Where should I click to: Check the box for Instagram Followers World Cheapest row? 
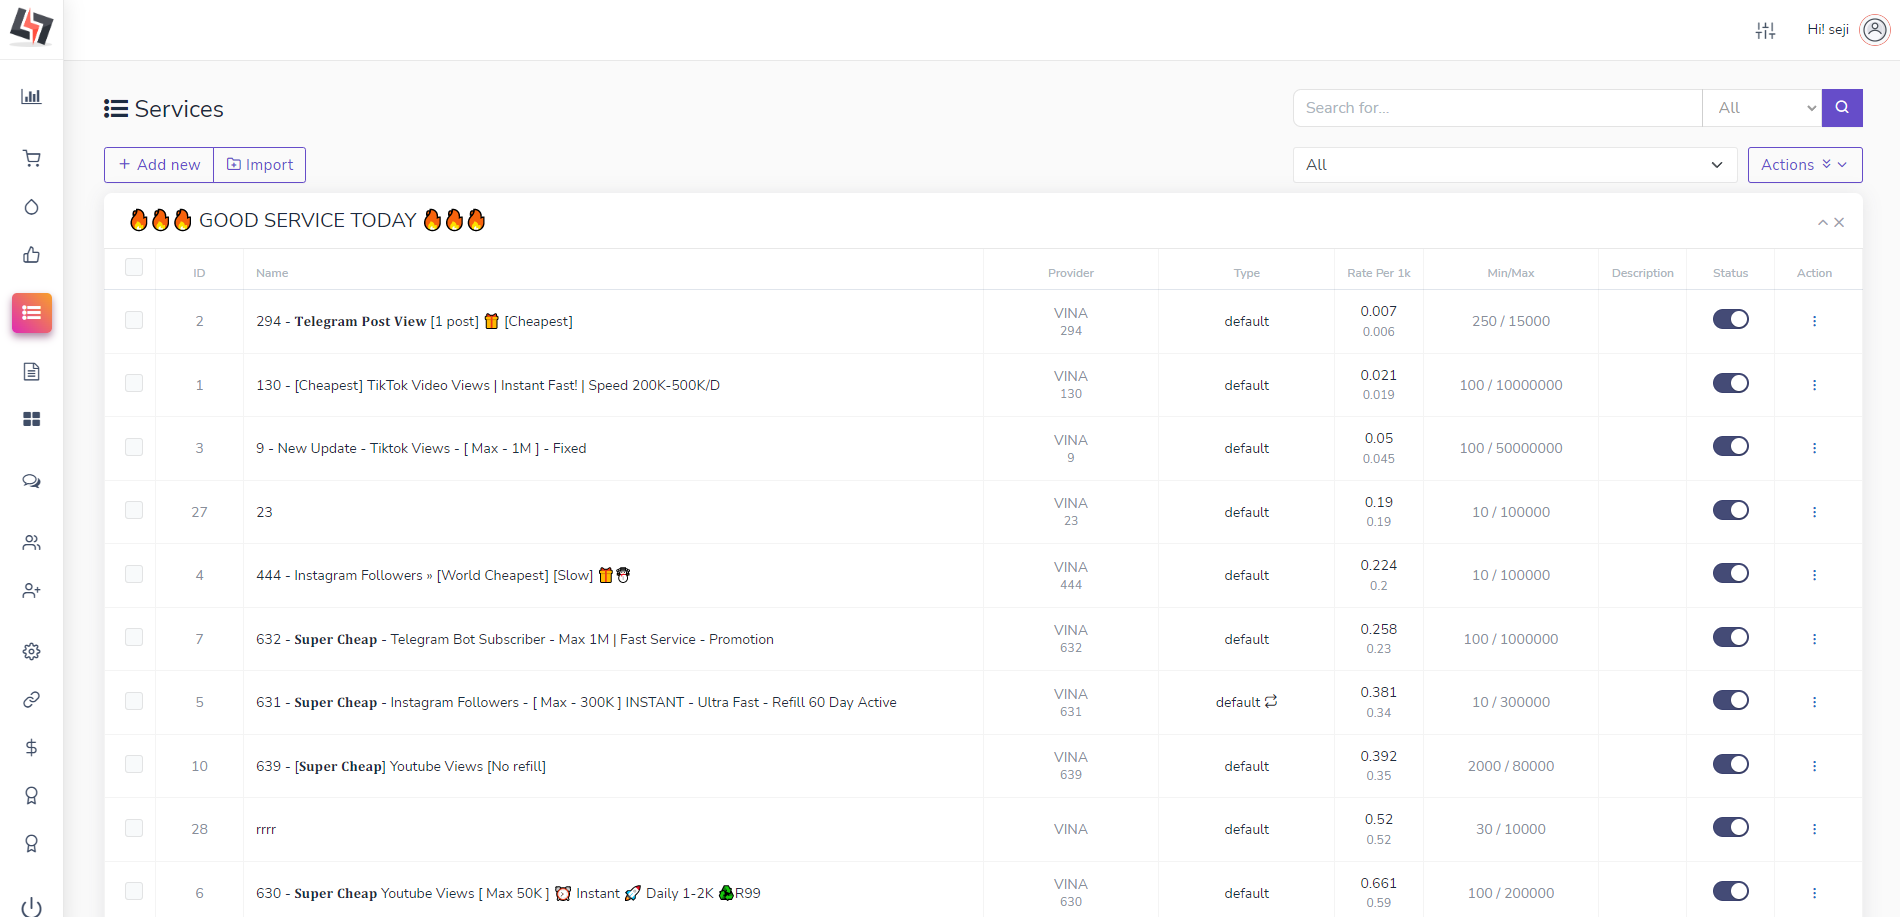click(134, 574)
